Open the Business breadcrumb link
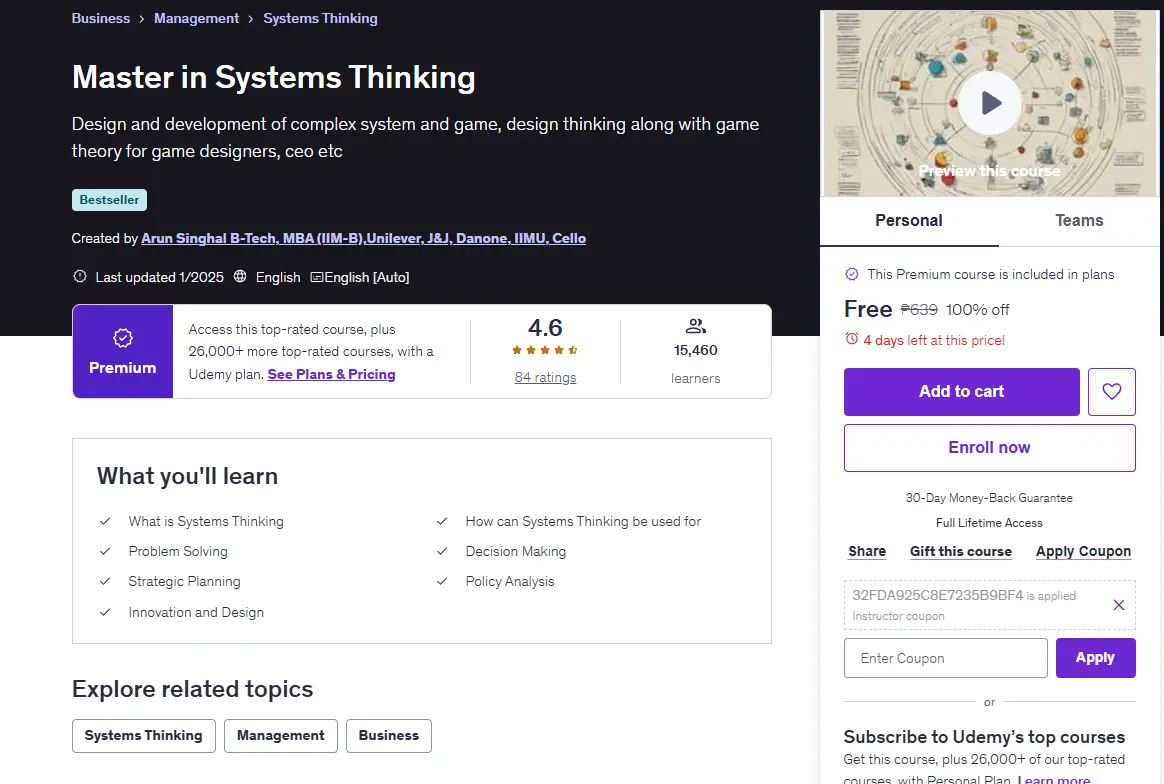1164x784 pixels. tap(100, 19)
